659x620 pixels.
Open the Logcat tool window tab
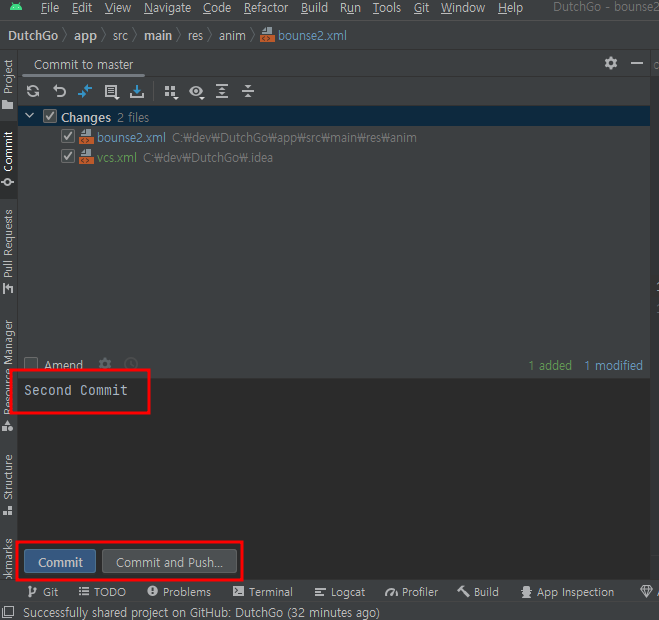tap(340, 592)
